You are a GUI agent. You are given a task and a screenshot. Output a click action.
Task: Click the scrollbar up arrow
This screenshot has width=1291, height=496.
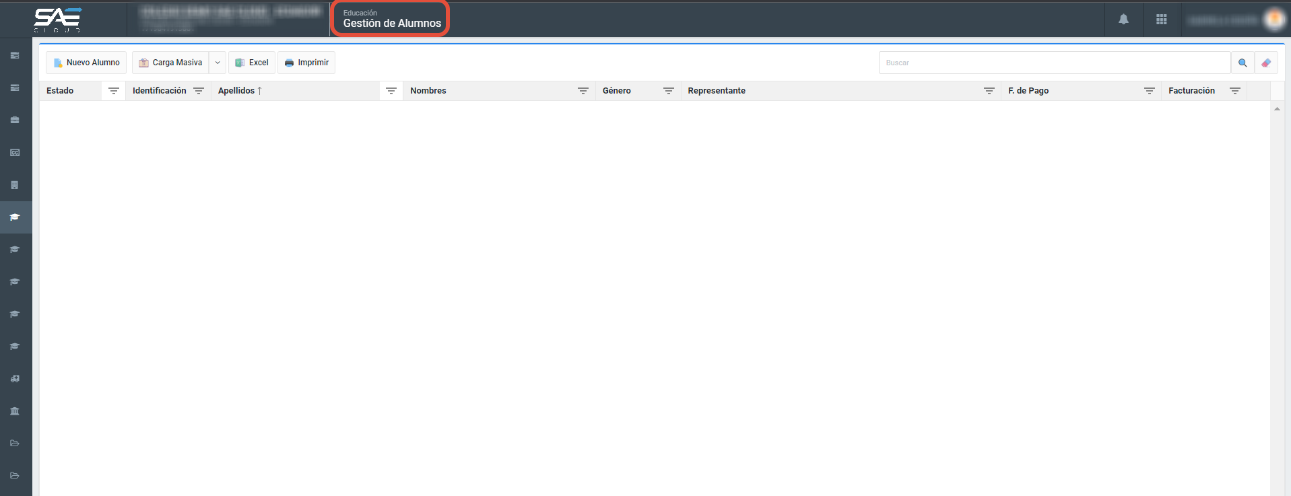pyautogui.click(x=1276, y=108)
